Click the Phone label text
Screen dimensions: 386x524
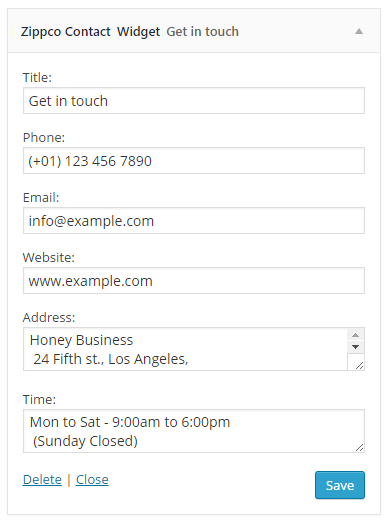[44, 137]
